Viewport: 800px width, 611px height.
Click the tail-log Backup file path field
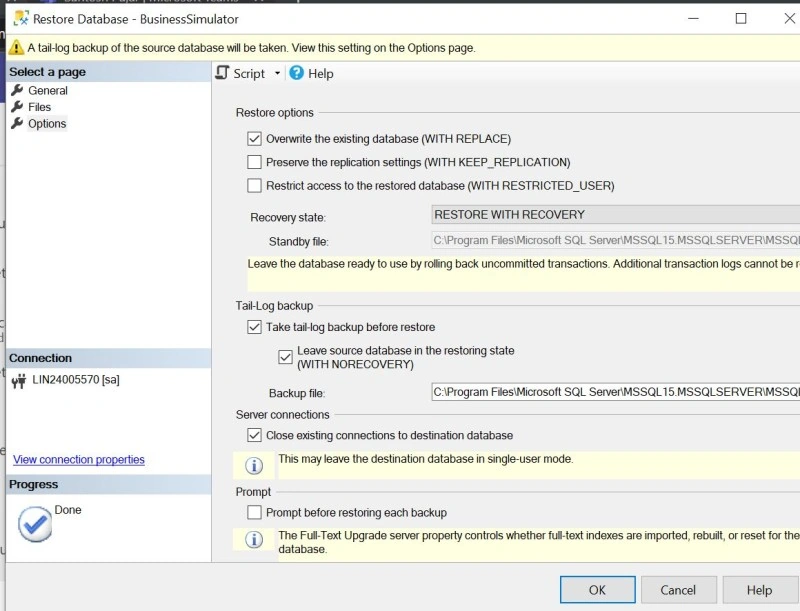[615, 392]
